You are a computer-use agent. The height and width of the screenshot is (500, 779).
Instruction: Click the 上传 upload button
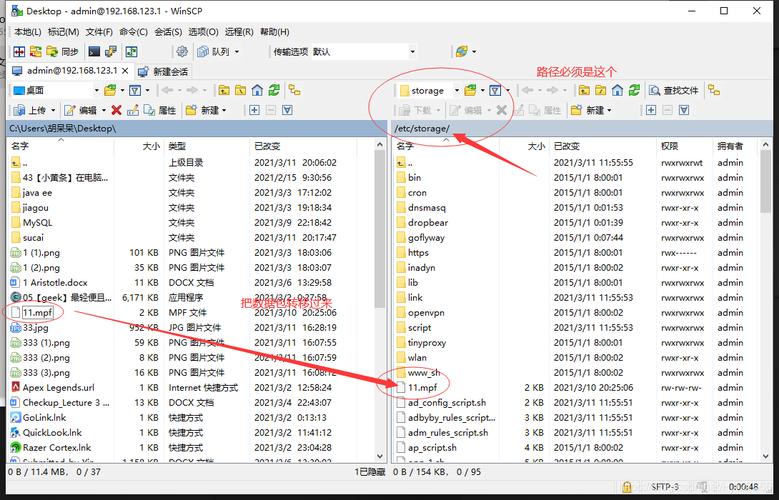pos(30,110)
